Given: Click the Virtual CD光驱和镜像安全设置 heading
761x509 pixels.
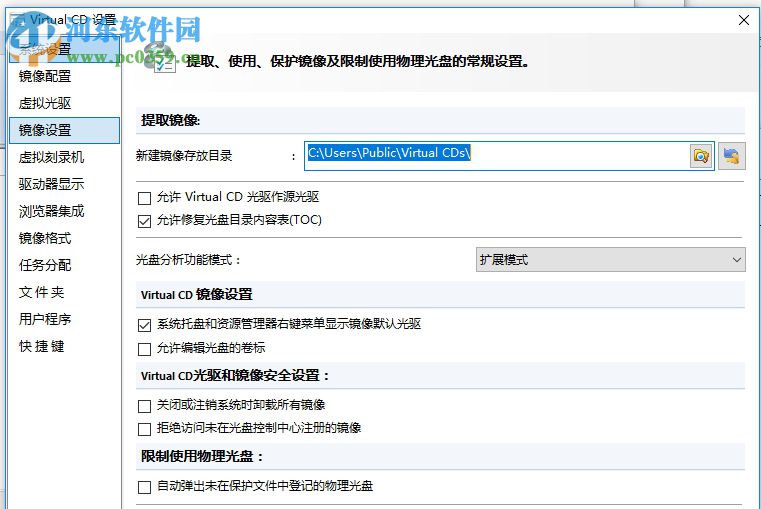Looking at the screenshot, I should pyautogui.click(x=235, y=376).
